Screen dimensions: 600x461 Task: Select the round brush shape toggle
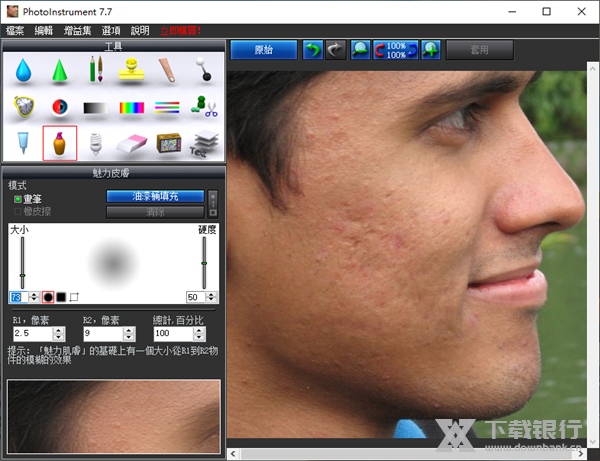click(46, 297)
